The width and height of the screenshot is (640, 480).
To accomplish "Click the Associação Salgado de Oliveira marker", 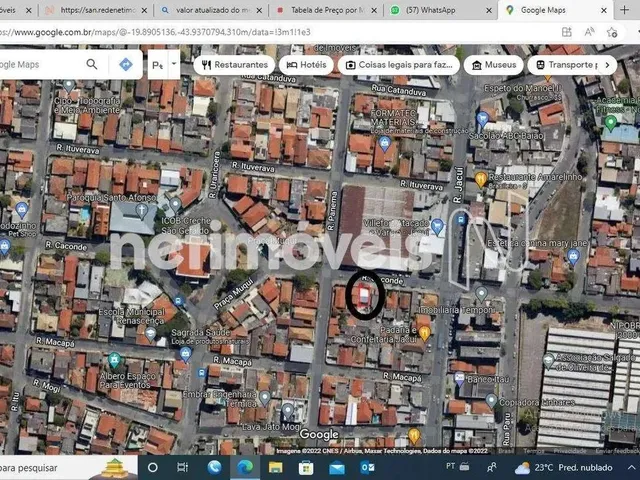I will tap(549, 360).
